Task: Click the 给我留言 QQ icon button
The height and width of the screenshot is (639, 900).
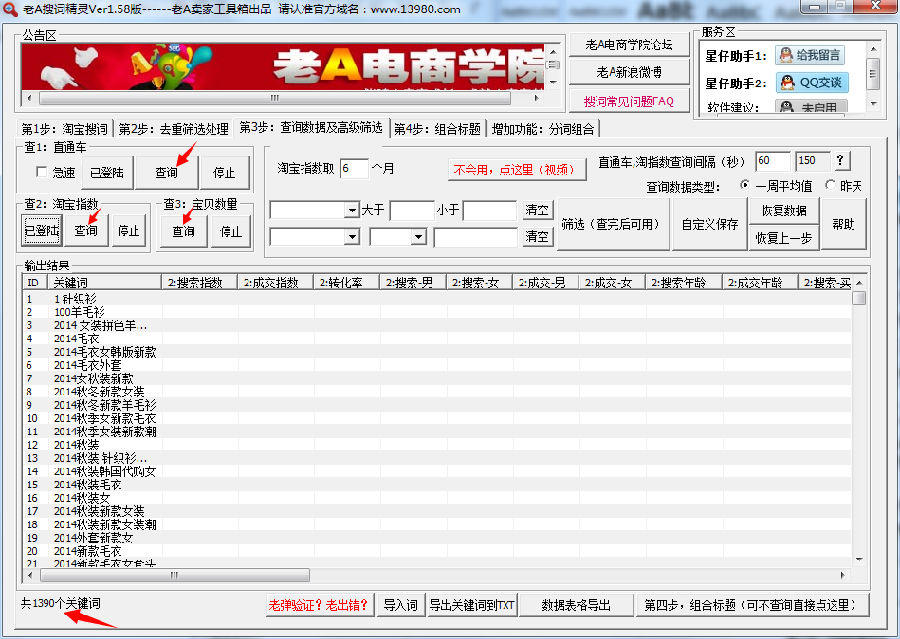Action: (x=810, y=55)
